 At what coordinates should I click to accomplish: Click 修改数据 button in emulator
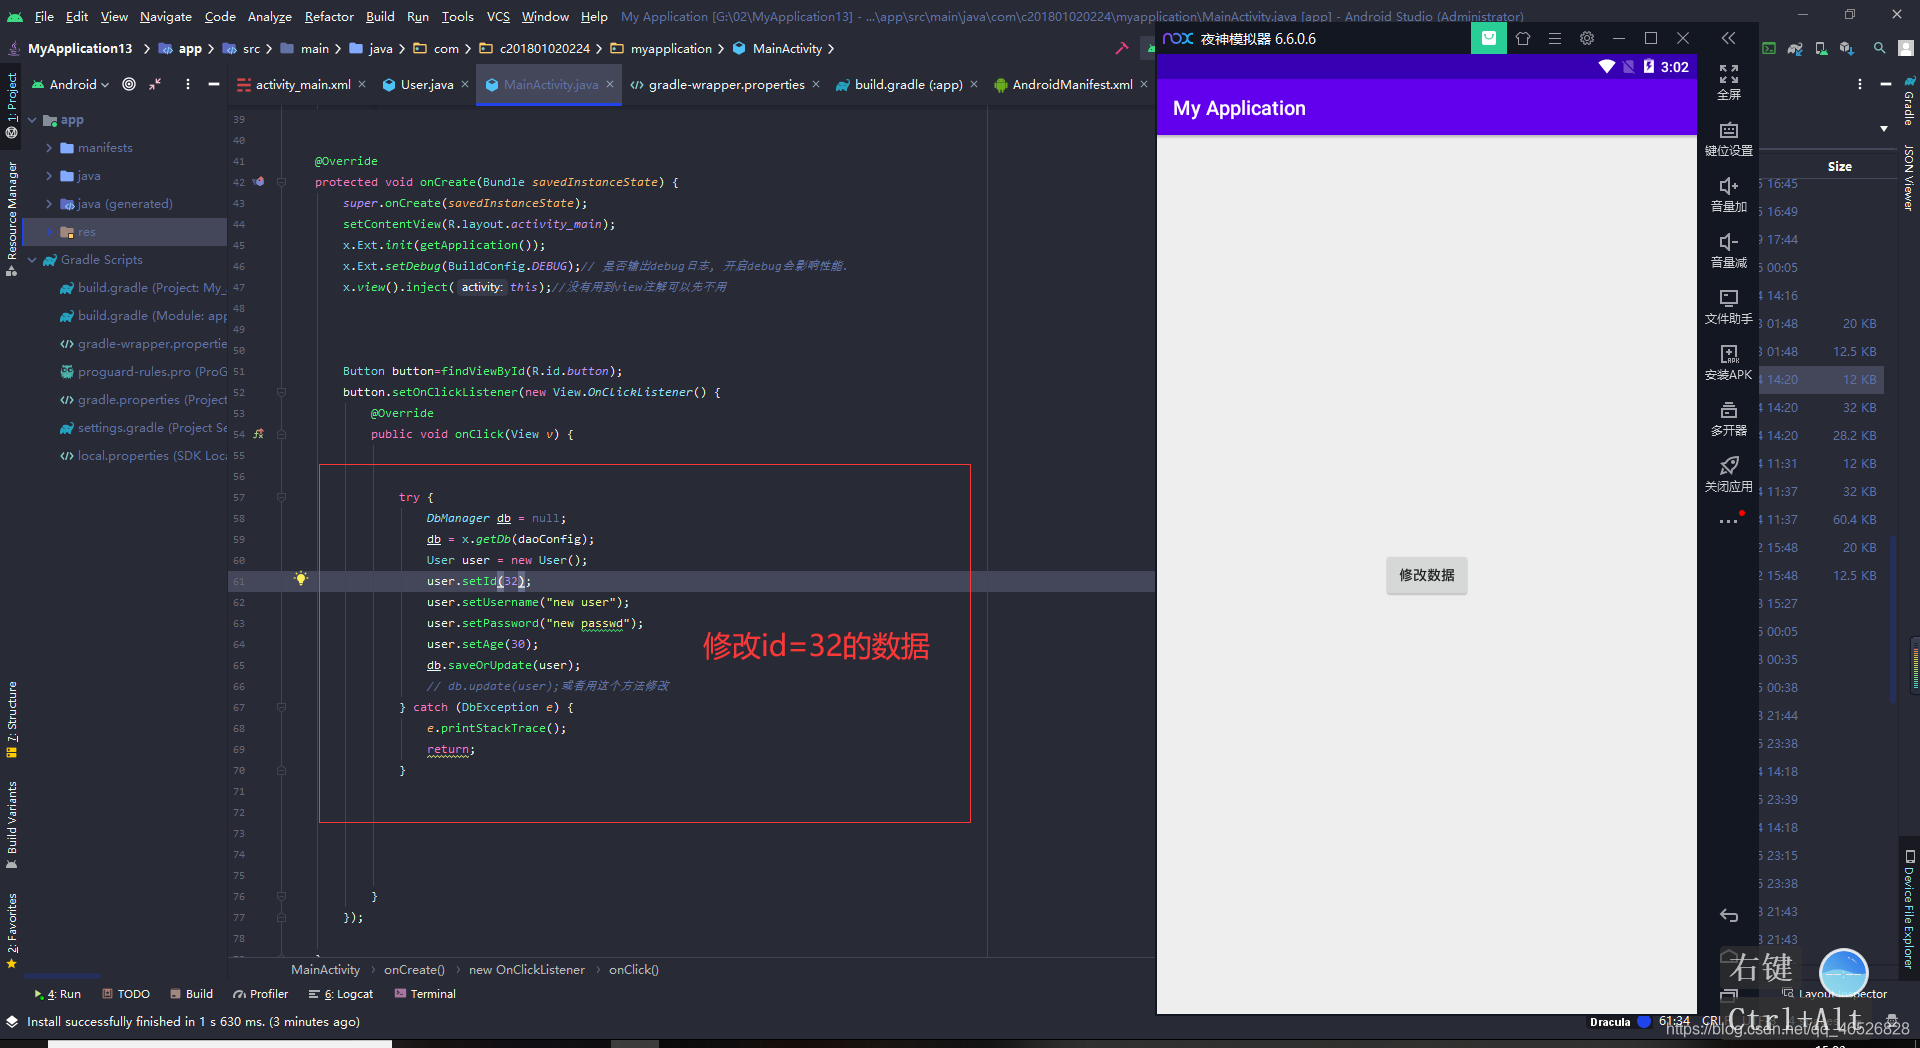tap(1426, 575)
